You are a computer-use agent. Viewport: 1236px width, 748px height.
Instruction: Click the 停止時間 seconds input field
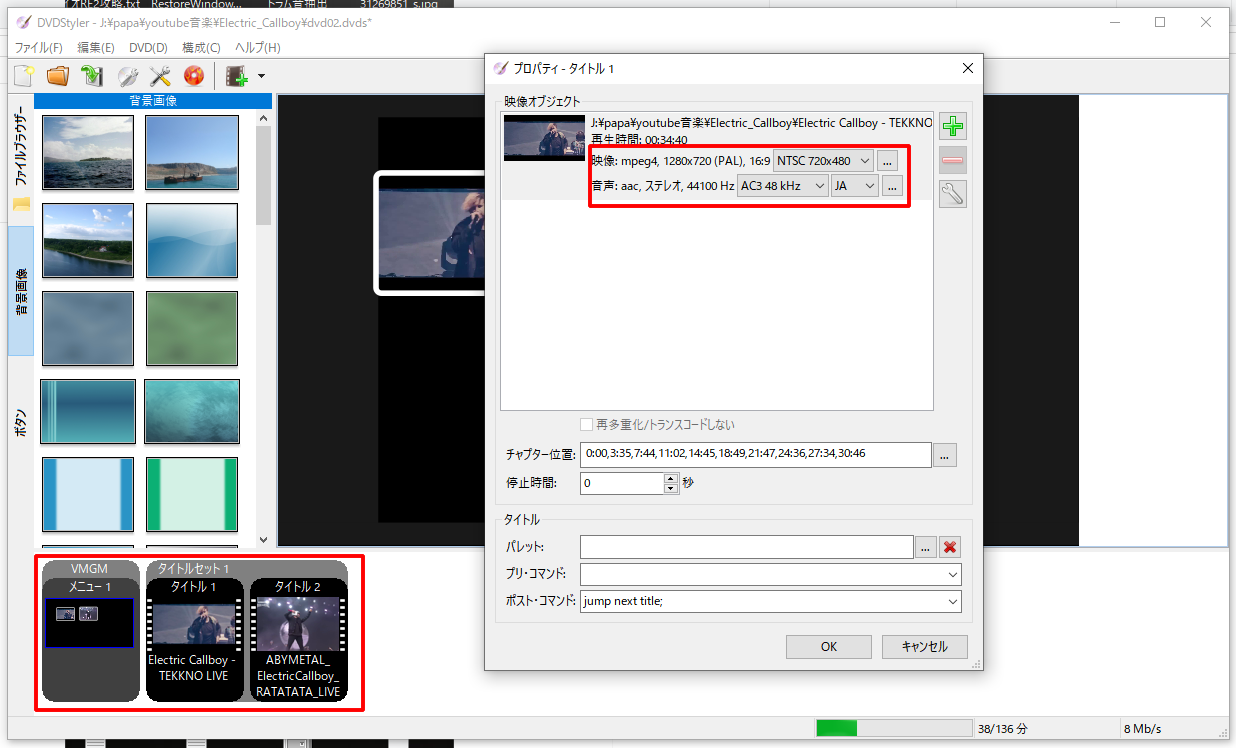coord(622,483)
